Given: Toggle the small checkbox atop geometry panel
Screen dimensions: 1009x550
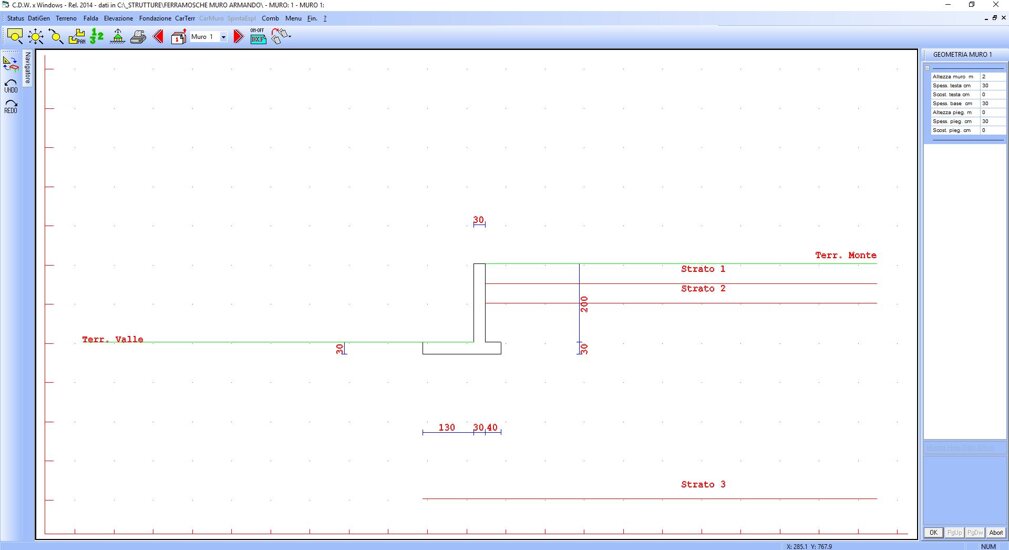Looking at the screenshot, I should pyautogui.click(x=928, y=67).
